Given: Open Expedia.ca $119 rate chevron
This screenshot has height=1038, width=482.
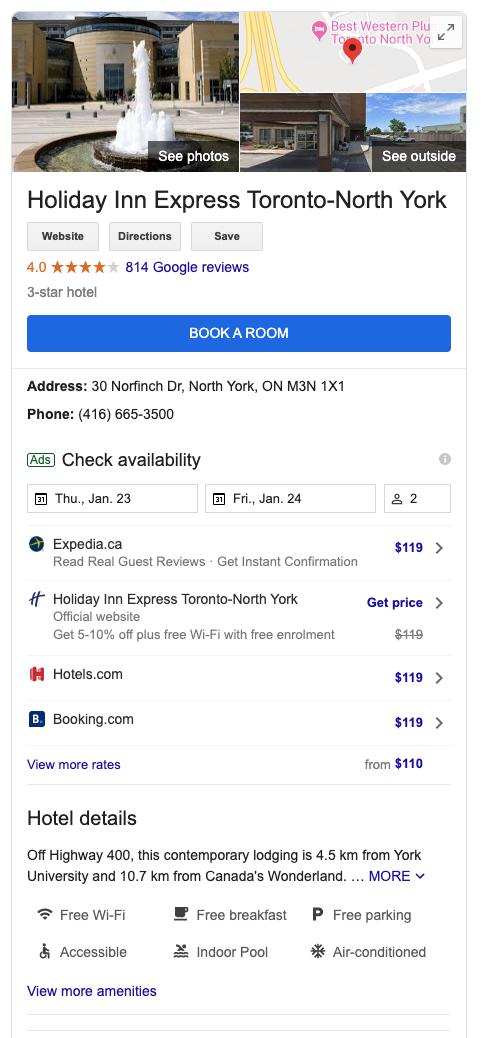Looking at the screenshot, I should 439,547.
